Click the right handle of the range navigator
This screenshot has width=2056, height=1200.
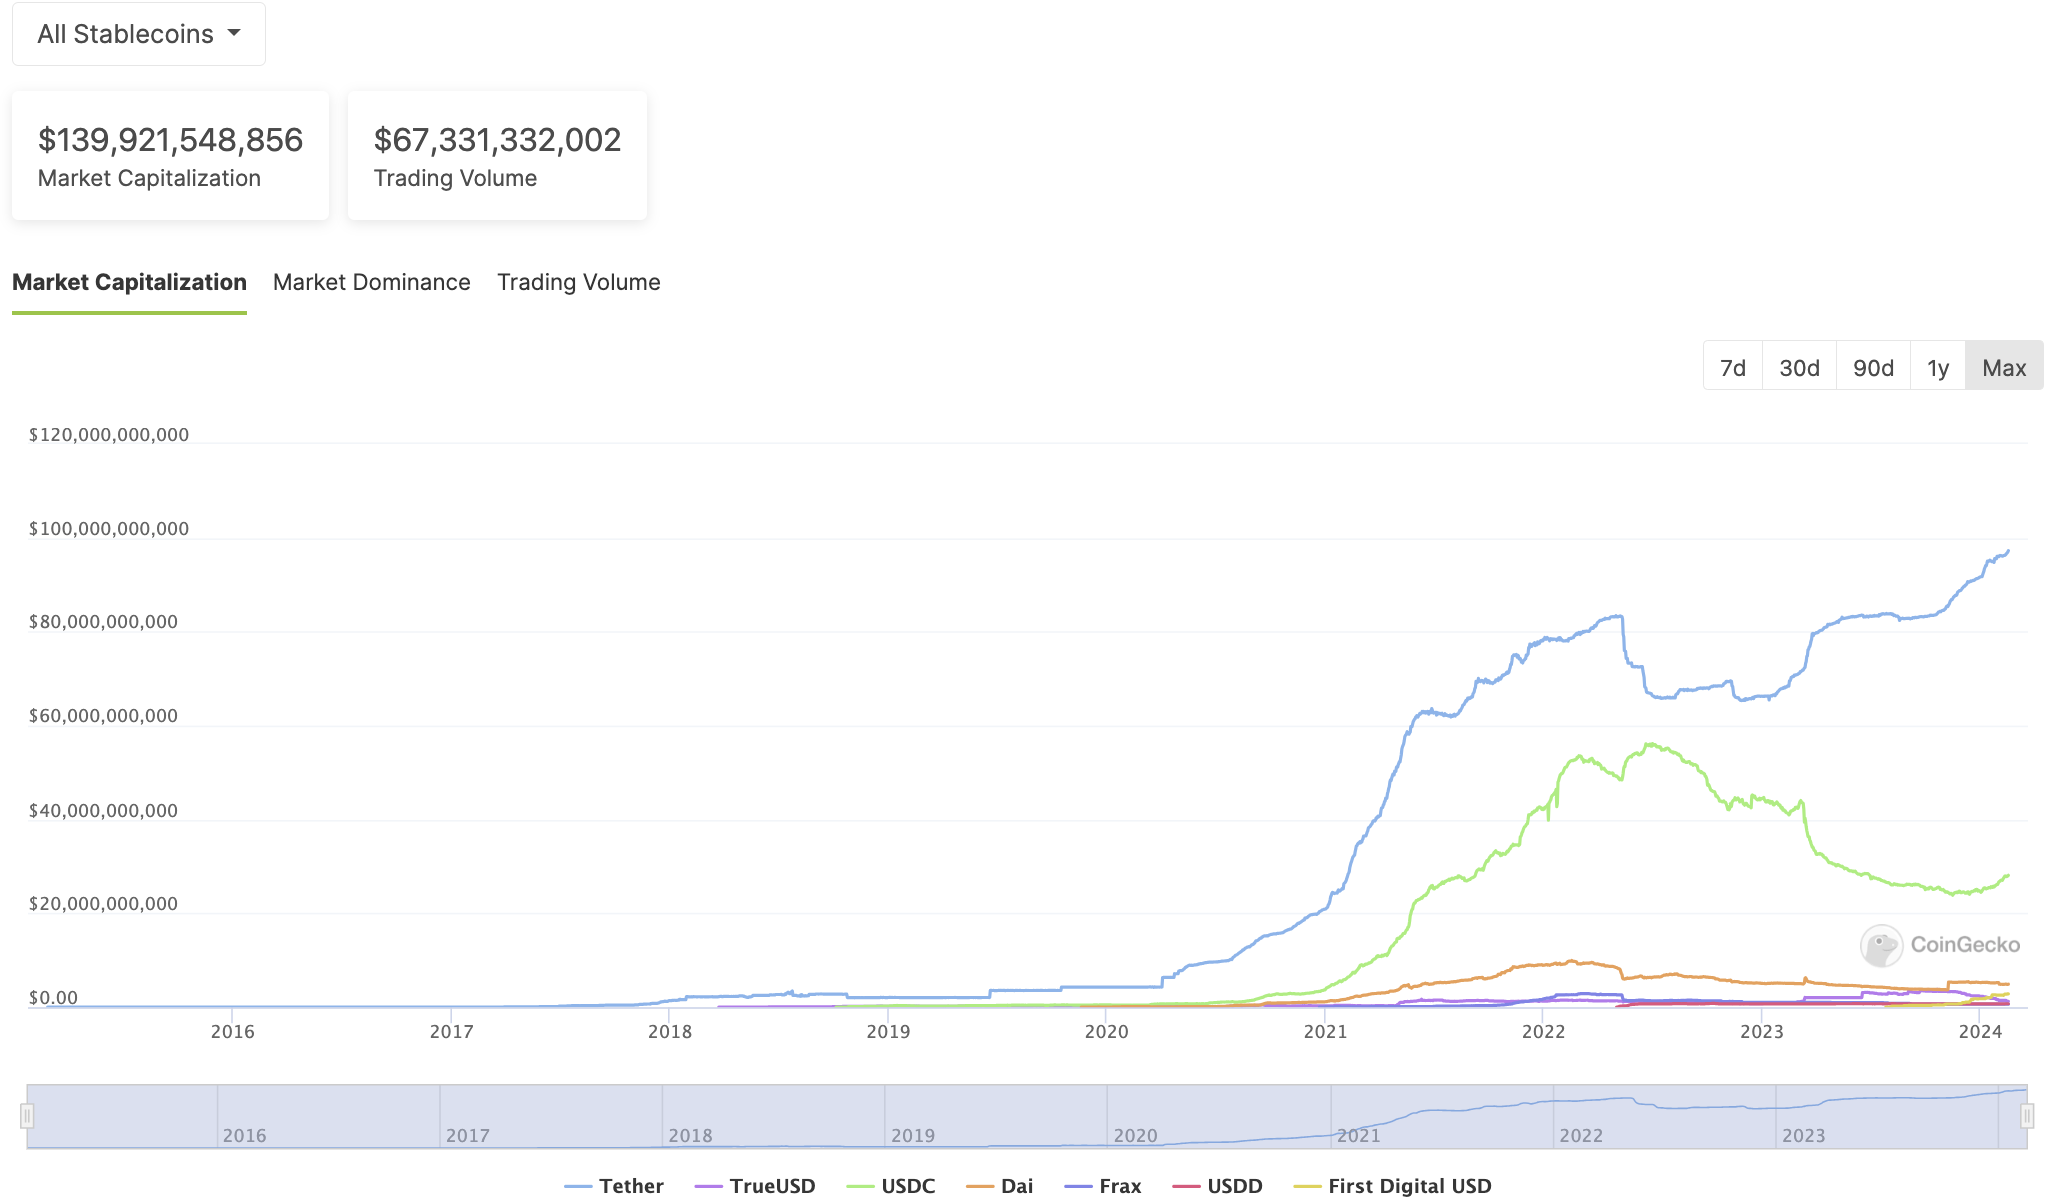click(x=2027, y=1115)
